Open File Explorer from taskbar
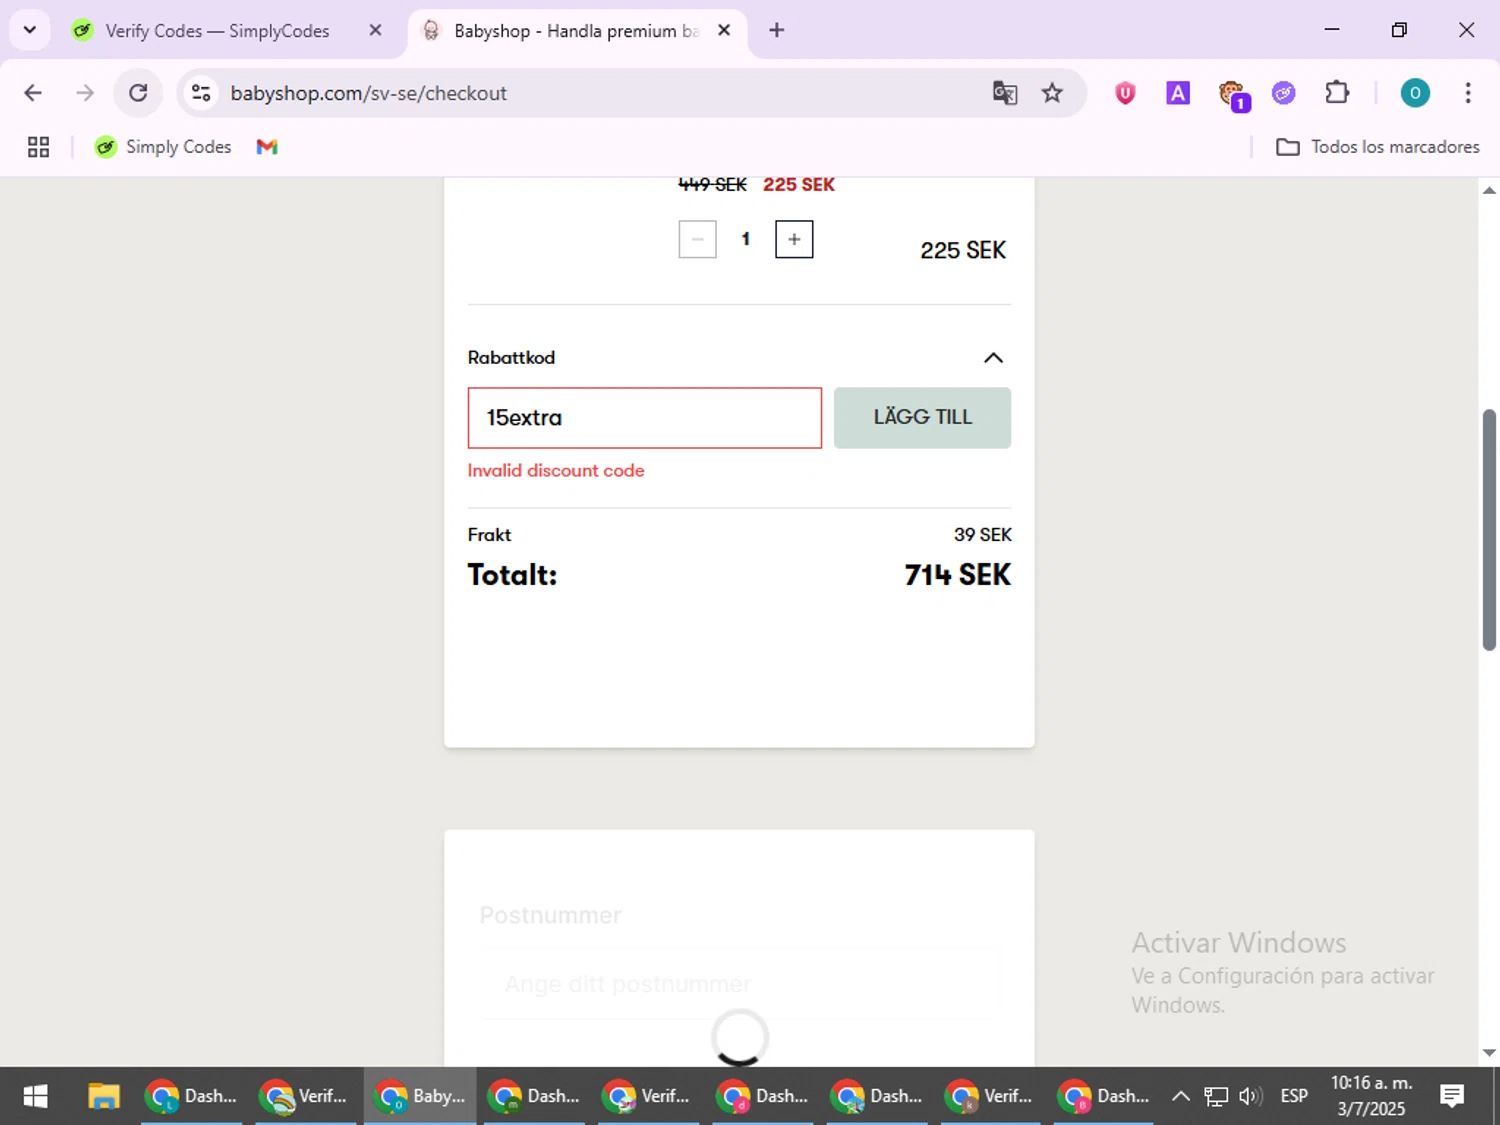 103,1096
